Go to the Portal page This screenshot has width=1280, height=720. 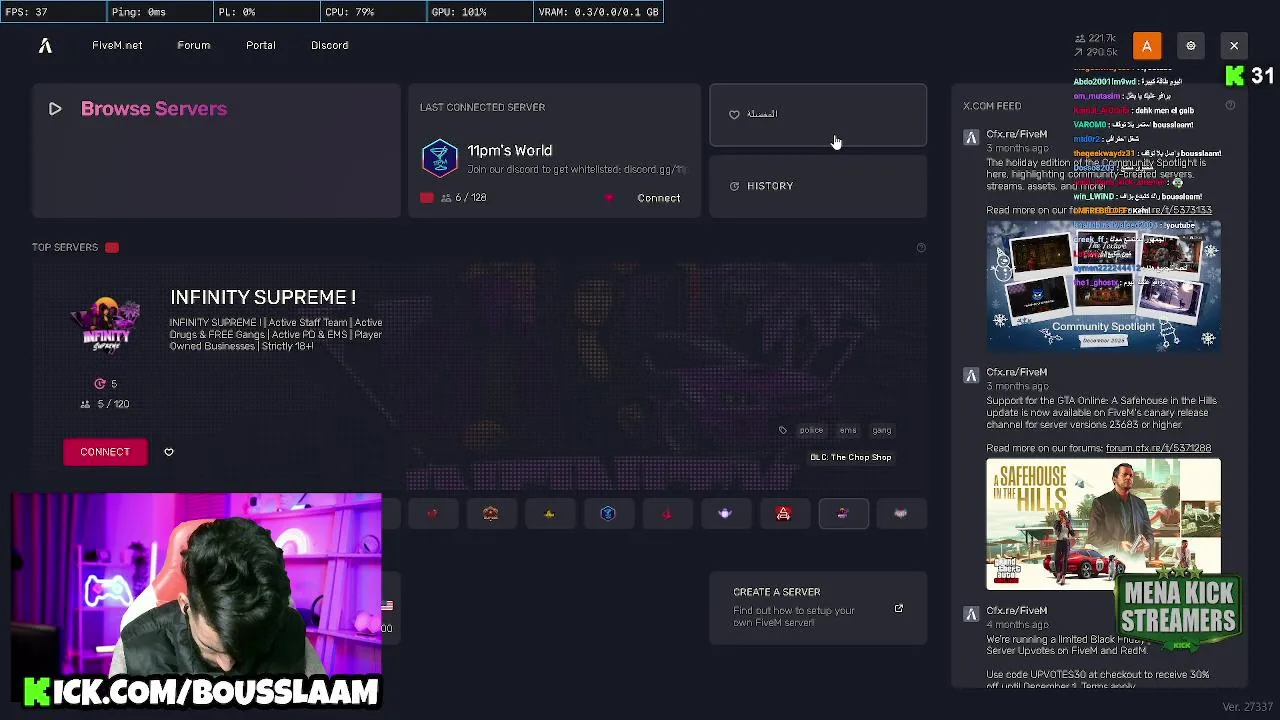point(261,45)
